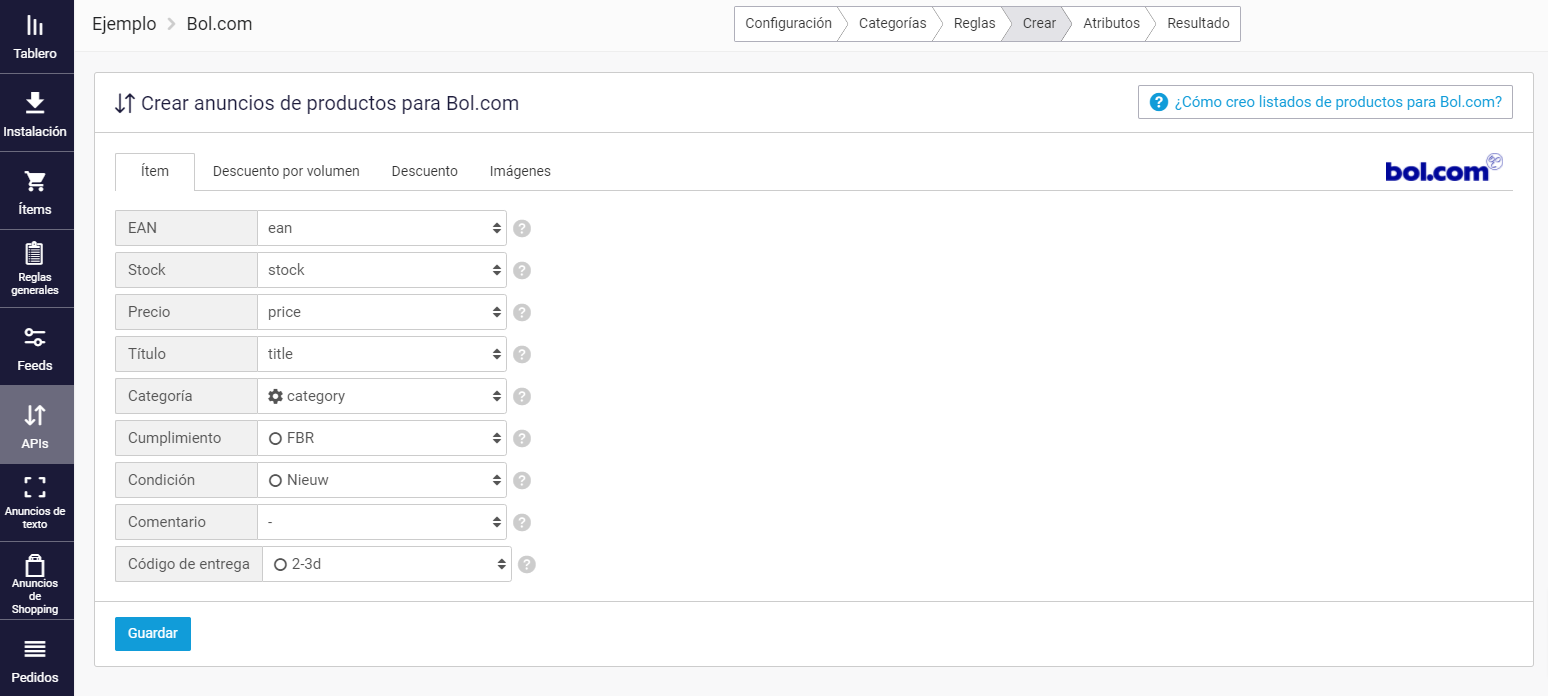Click the Condición field label
The image size is (1548, 696).
(186, 480)
